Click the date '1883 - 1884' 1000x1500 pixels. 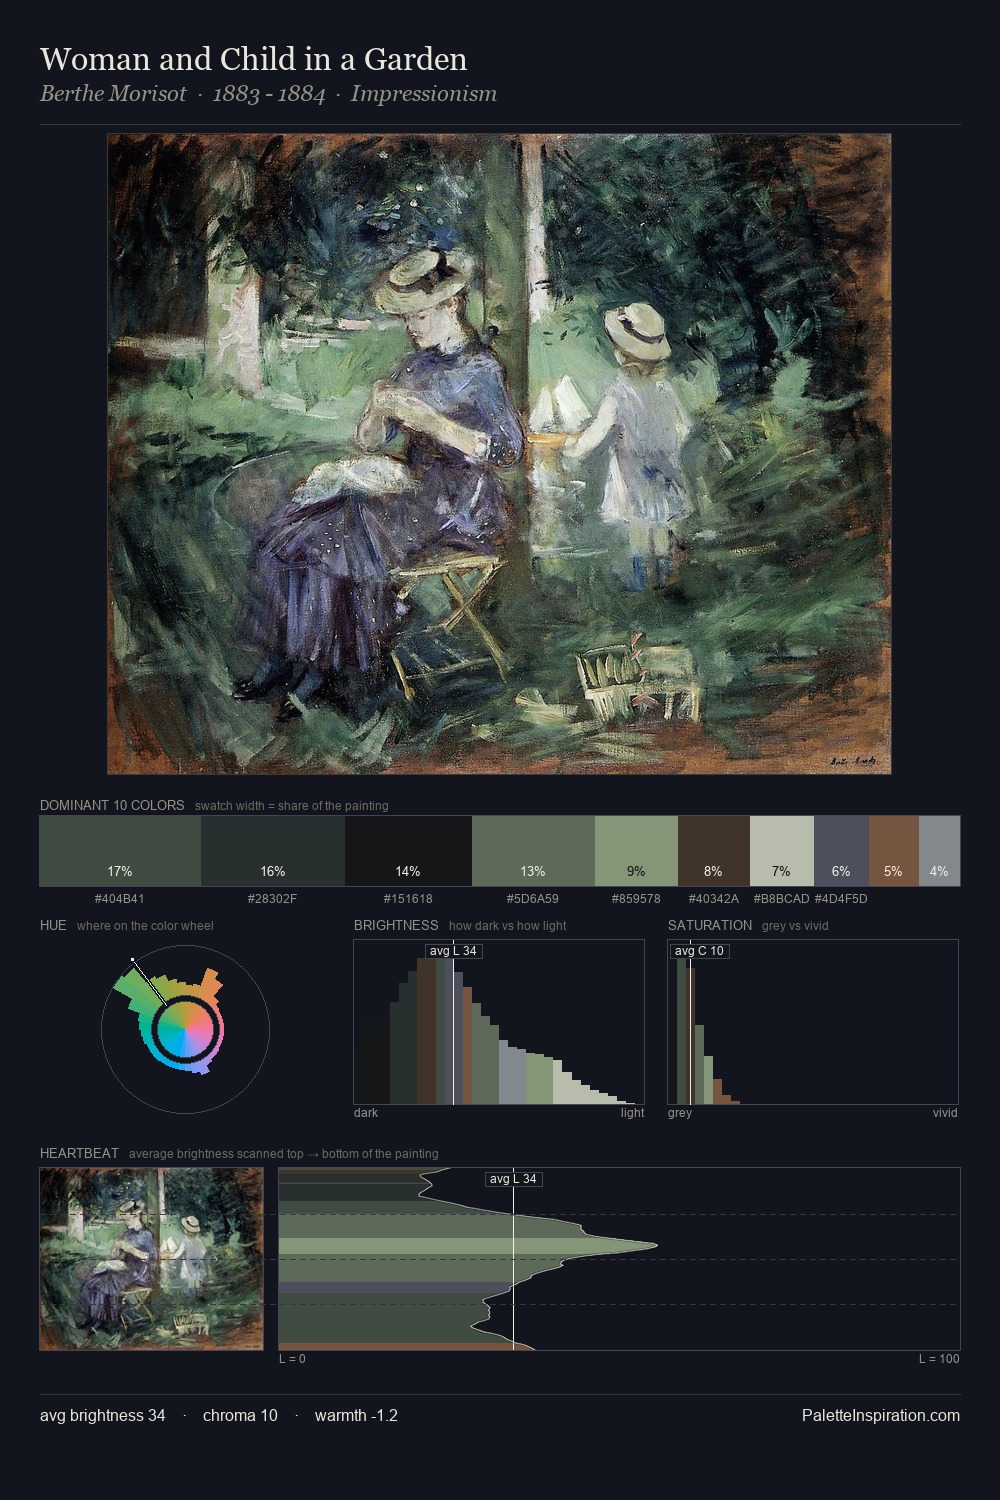pyautogui.click(x=269, y=94)
